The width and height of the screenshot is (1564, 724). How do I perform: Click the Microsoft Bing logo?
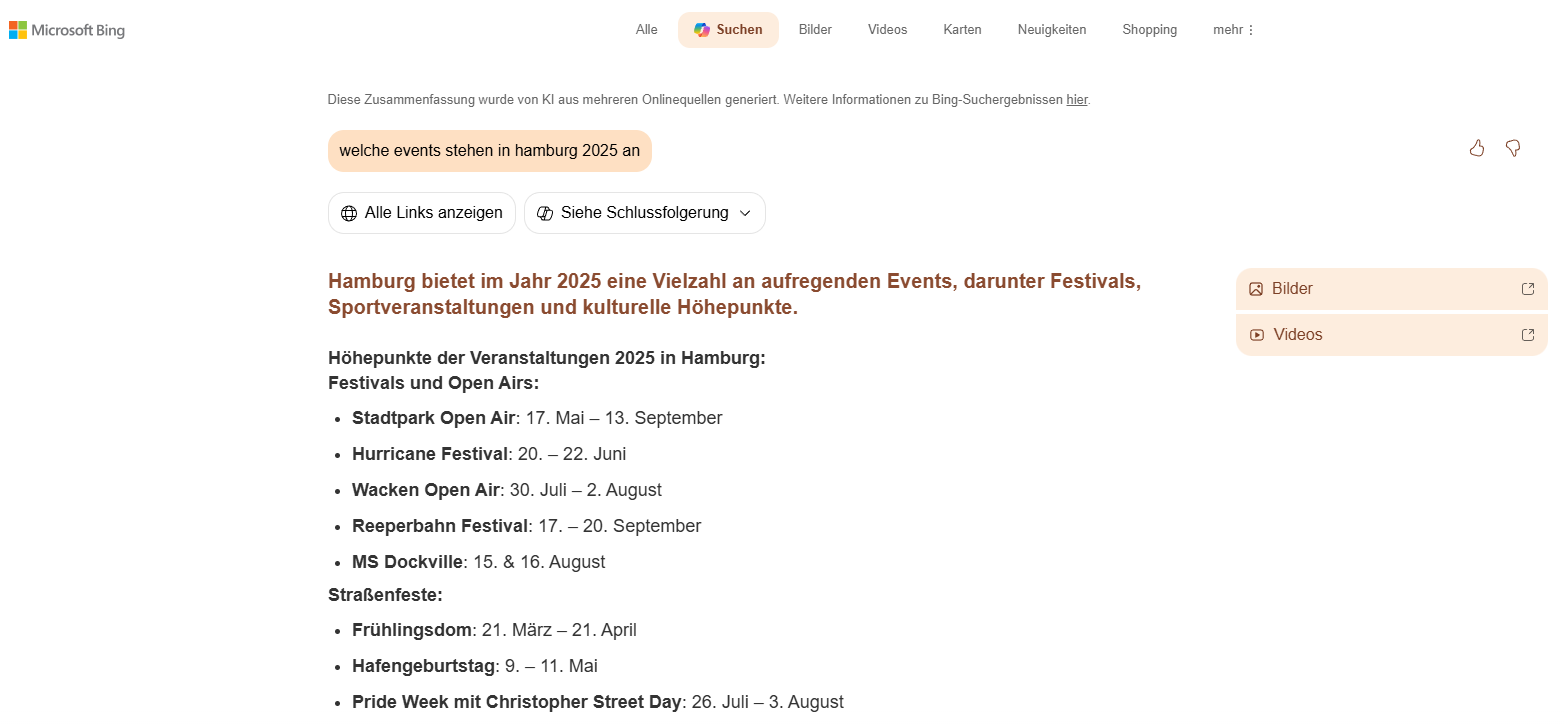click(67, 30)
